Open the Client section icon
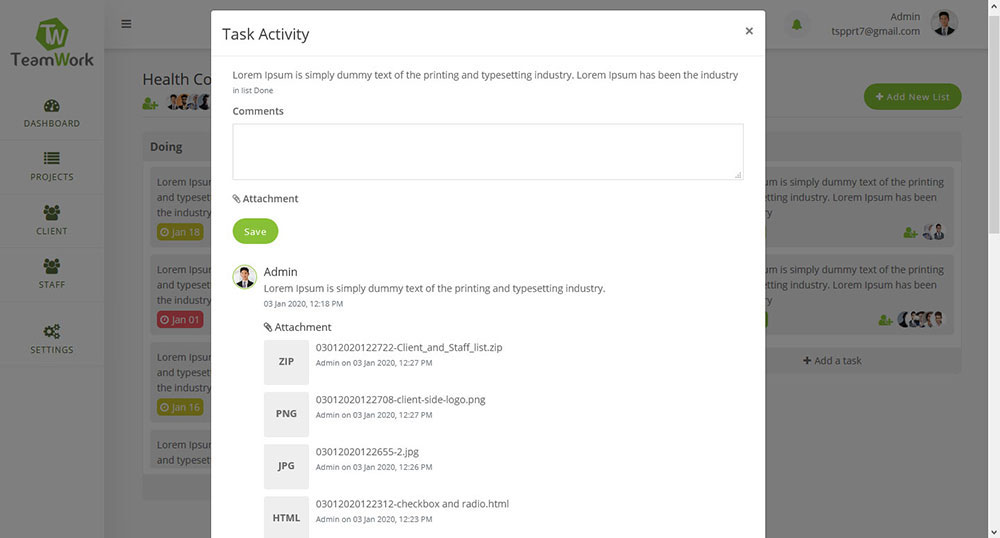The height and width of the screenshot is (538, 1000). (52, 212)
